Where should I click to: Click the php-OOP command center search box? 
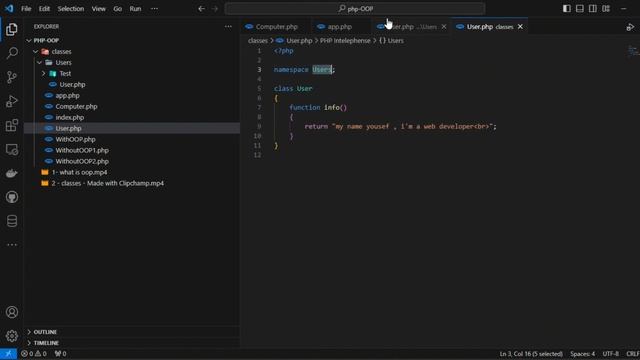coord(355,9)
